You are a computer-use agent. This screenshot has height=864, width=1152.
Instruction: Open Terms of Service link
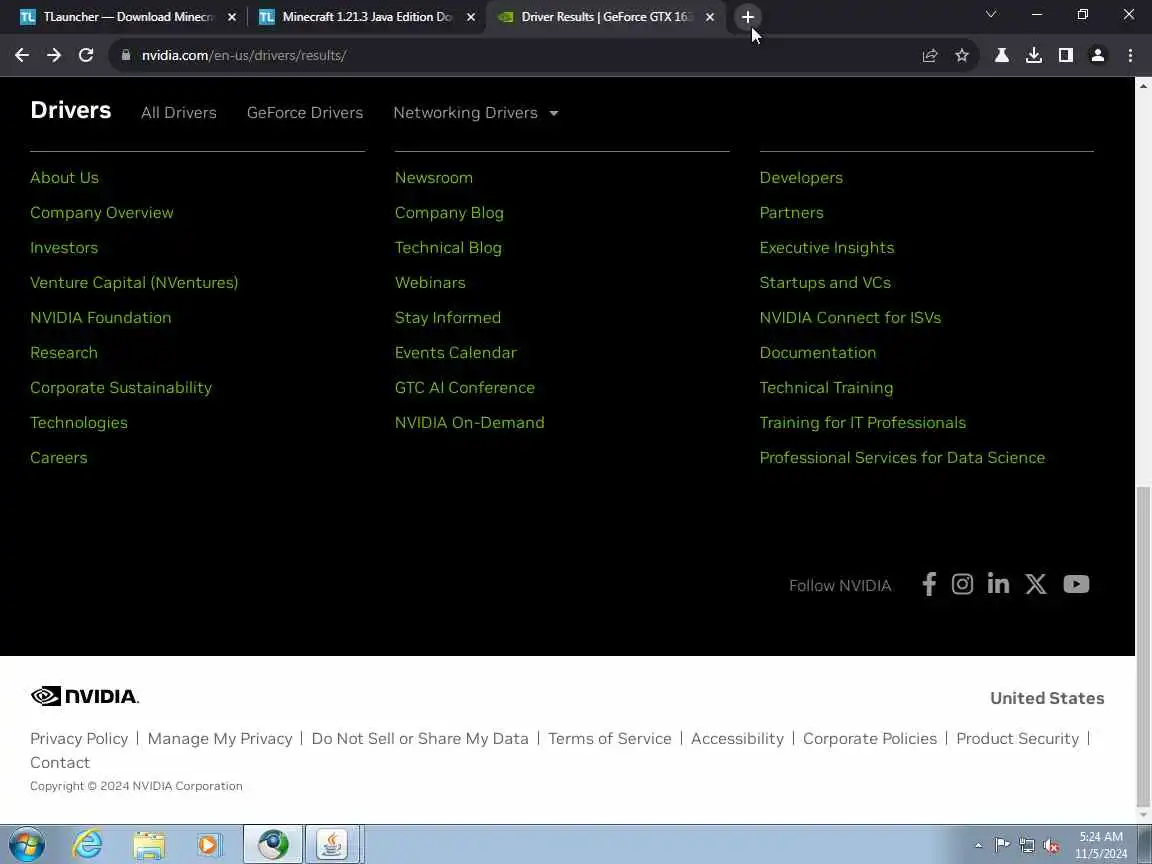pyautogui.click(x=610, y=738)
